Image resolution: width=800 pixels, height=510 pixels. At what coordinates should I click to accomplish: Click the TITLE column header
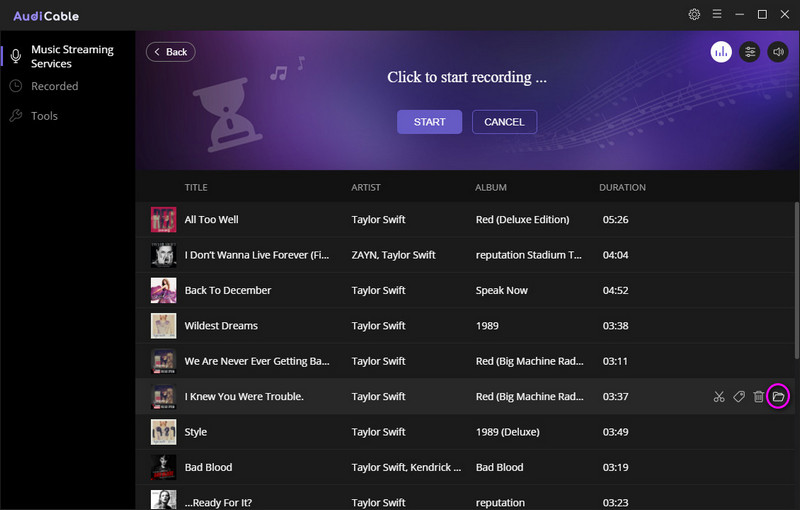coord(196,187)
